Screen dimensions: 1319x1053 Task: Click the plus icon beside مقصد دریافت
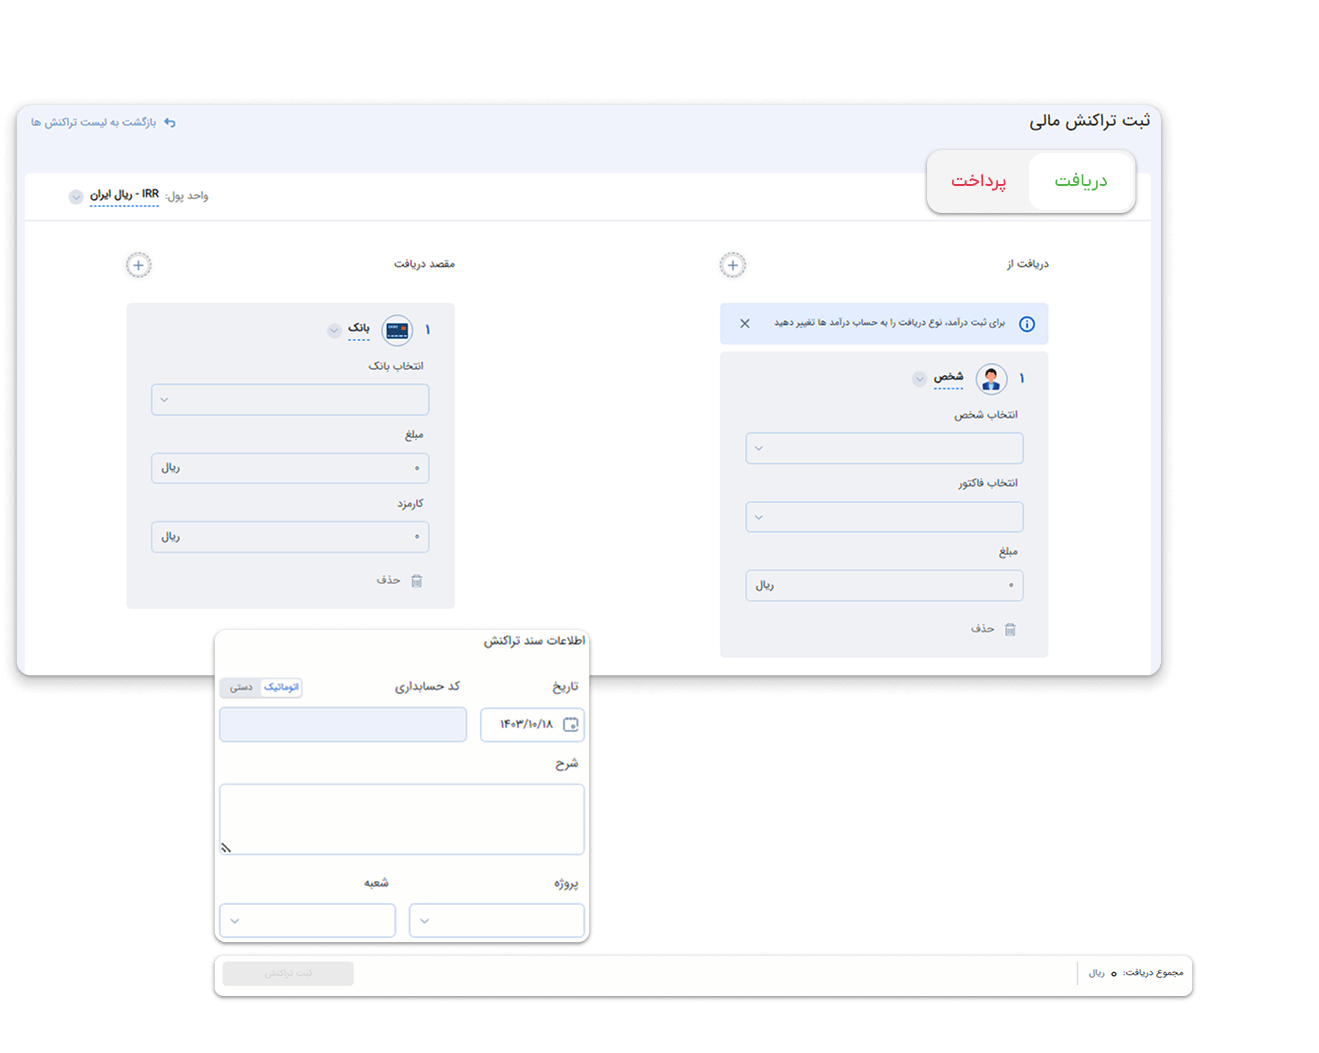pos(139,265)
